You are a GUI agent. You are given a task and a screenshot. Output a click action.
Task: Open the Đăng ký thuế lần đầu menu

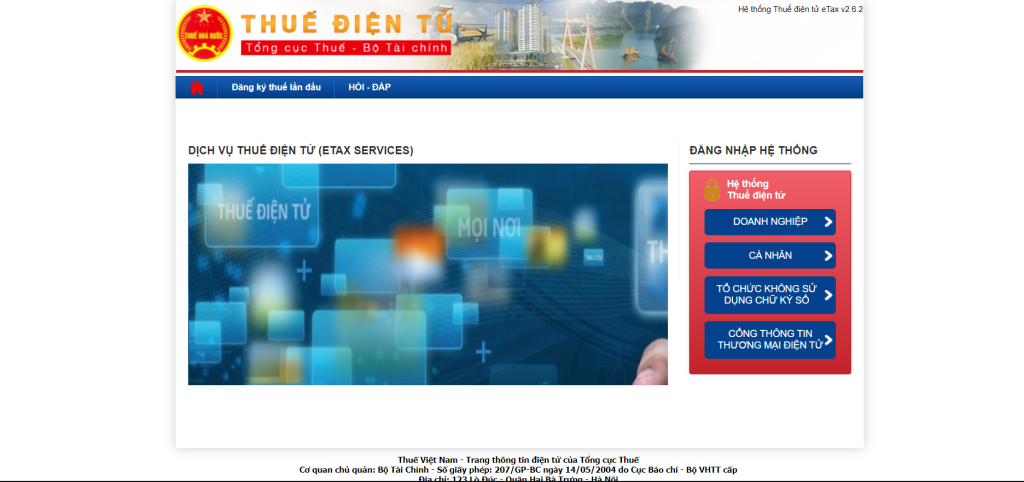tap(276, 88)
